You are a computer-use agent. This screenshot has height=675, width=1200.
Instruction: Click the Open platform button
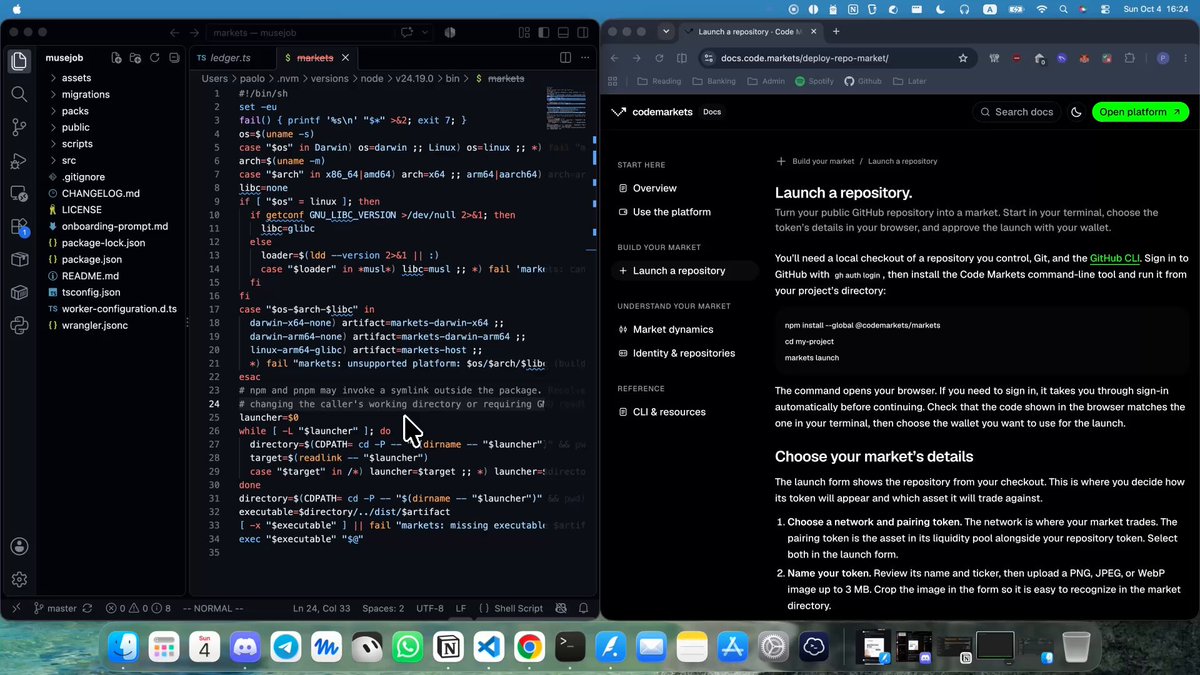[1140, 112]
